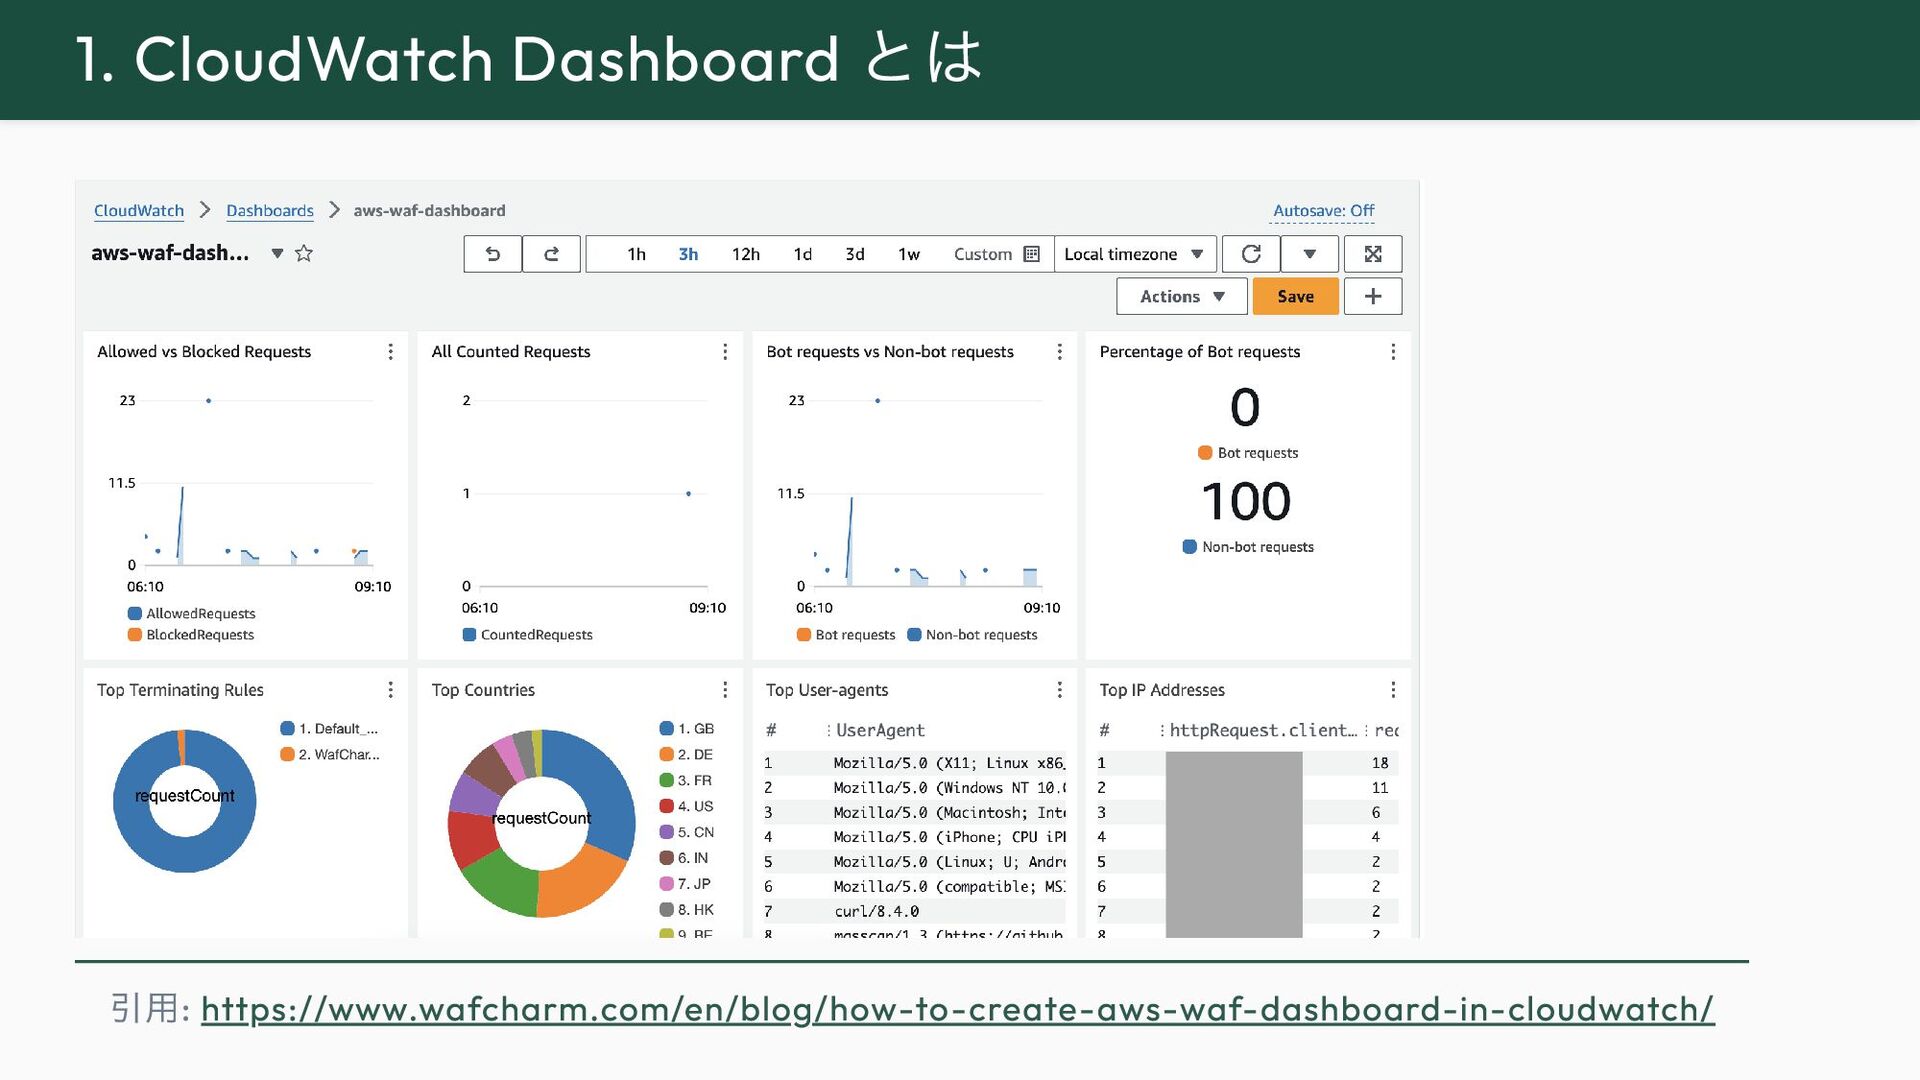Click the Top Terminating Rules donut chart

(184, 801)
